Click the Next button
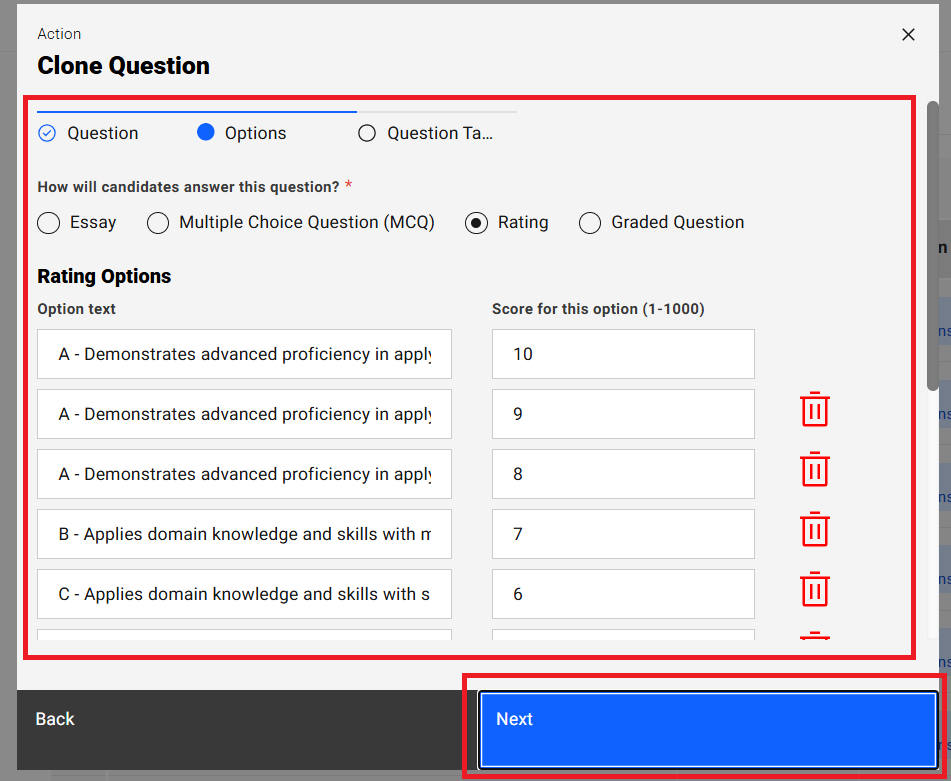This screenshot has height=781, width=951. click(707, 719)
